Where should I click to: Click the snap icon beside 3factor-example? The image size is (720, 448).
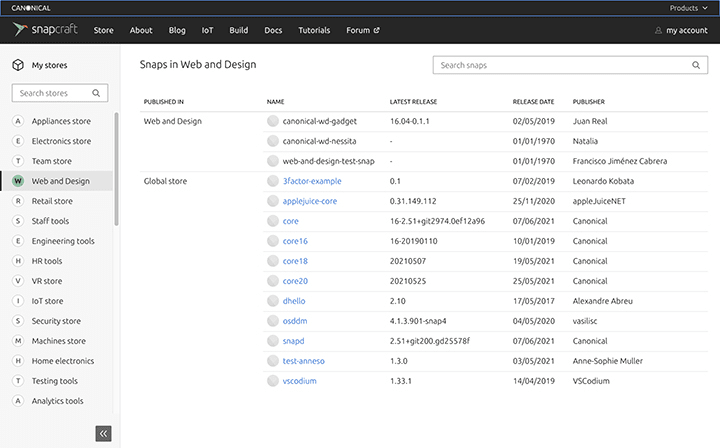click(273, 181)
